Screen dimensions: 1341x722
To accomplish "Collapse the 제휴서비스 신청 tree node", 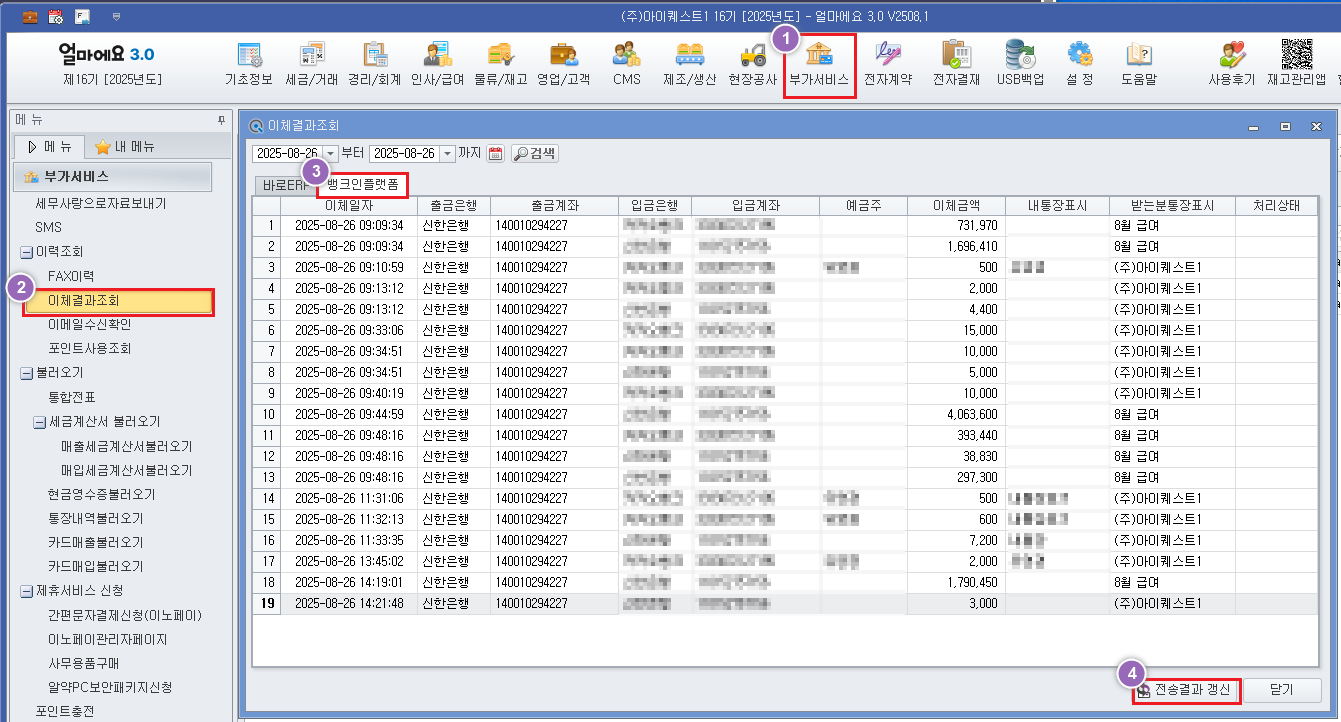I will (26, 591).
